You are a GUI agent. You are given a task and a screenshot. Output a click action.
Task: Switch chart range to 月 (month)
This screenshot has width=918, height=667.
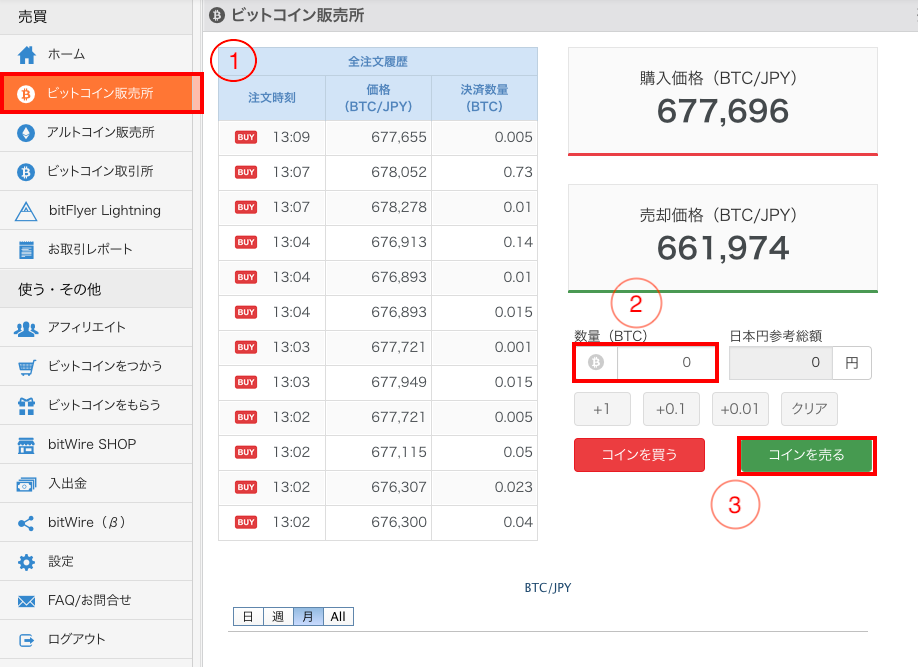(x=308, y=617)
